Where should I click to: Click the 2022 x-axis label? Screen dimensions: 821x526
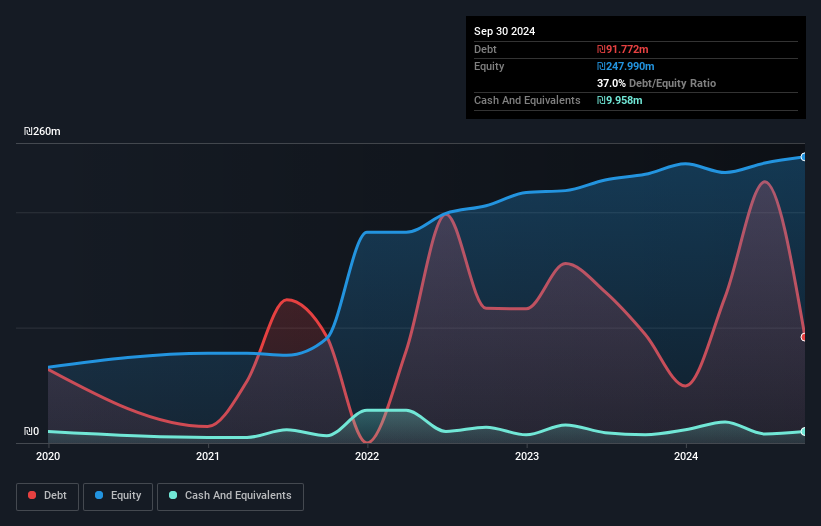[367, 456]
